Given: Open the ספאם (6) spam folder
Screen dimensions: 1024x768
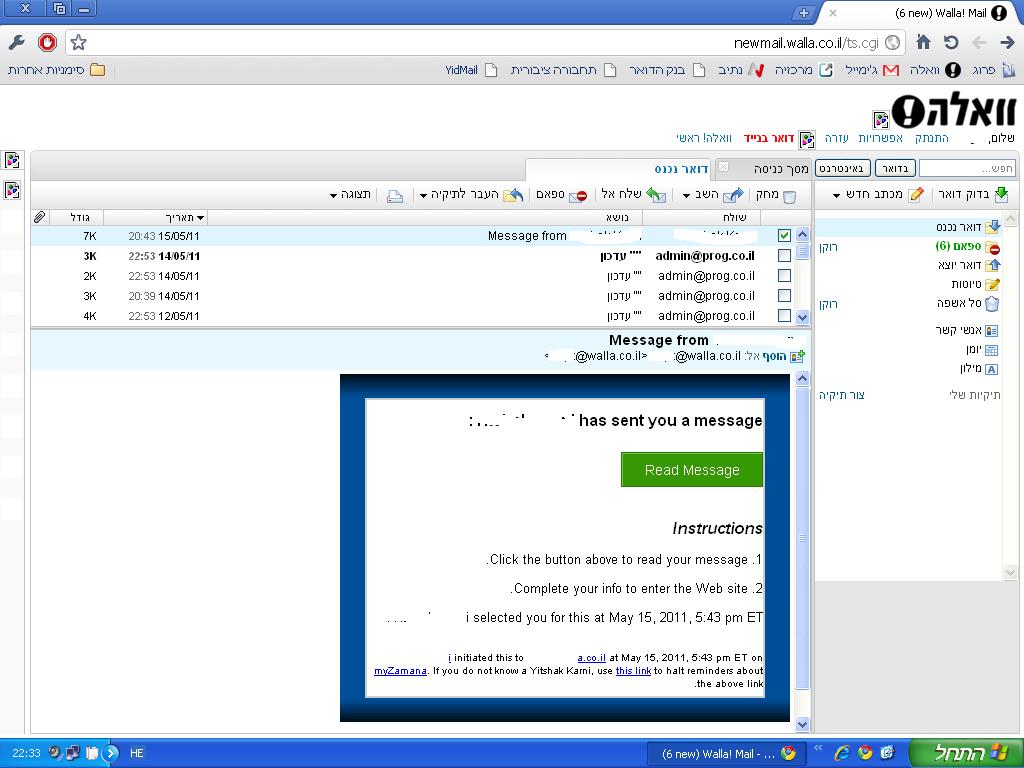Looking at the screenshot, I should pos(968,246).
